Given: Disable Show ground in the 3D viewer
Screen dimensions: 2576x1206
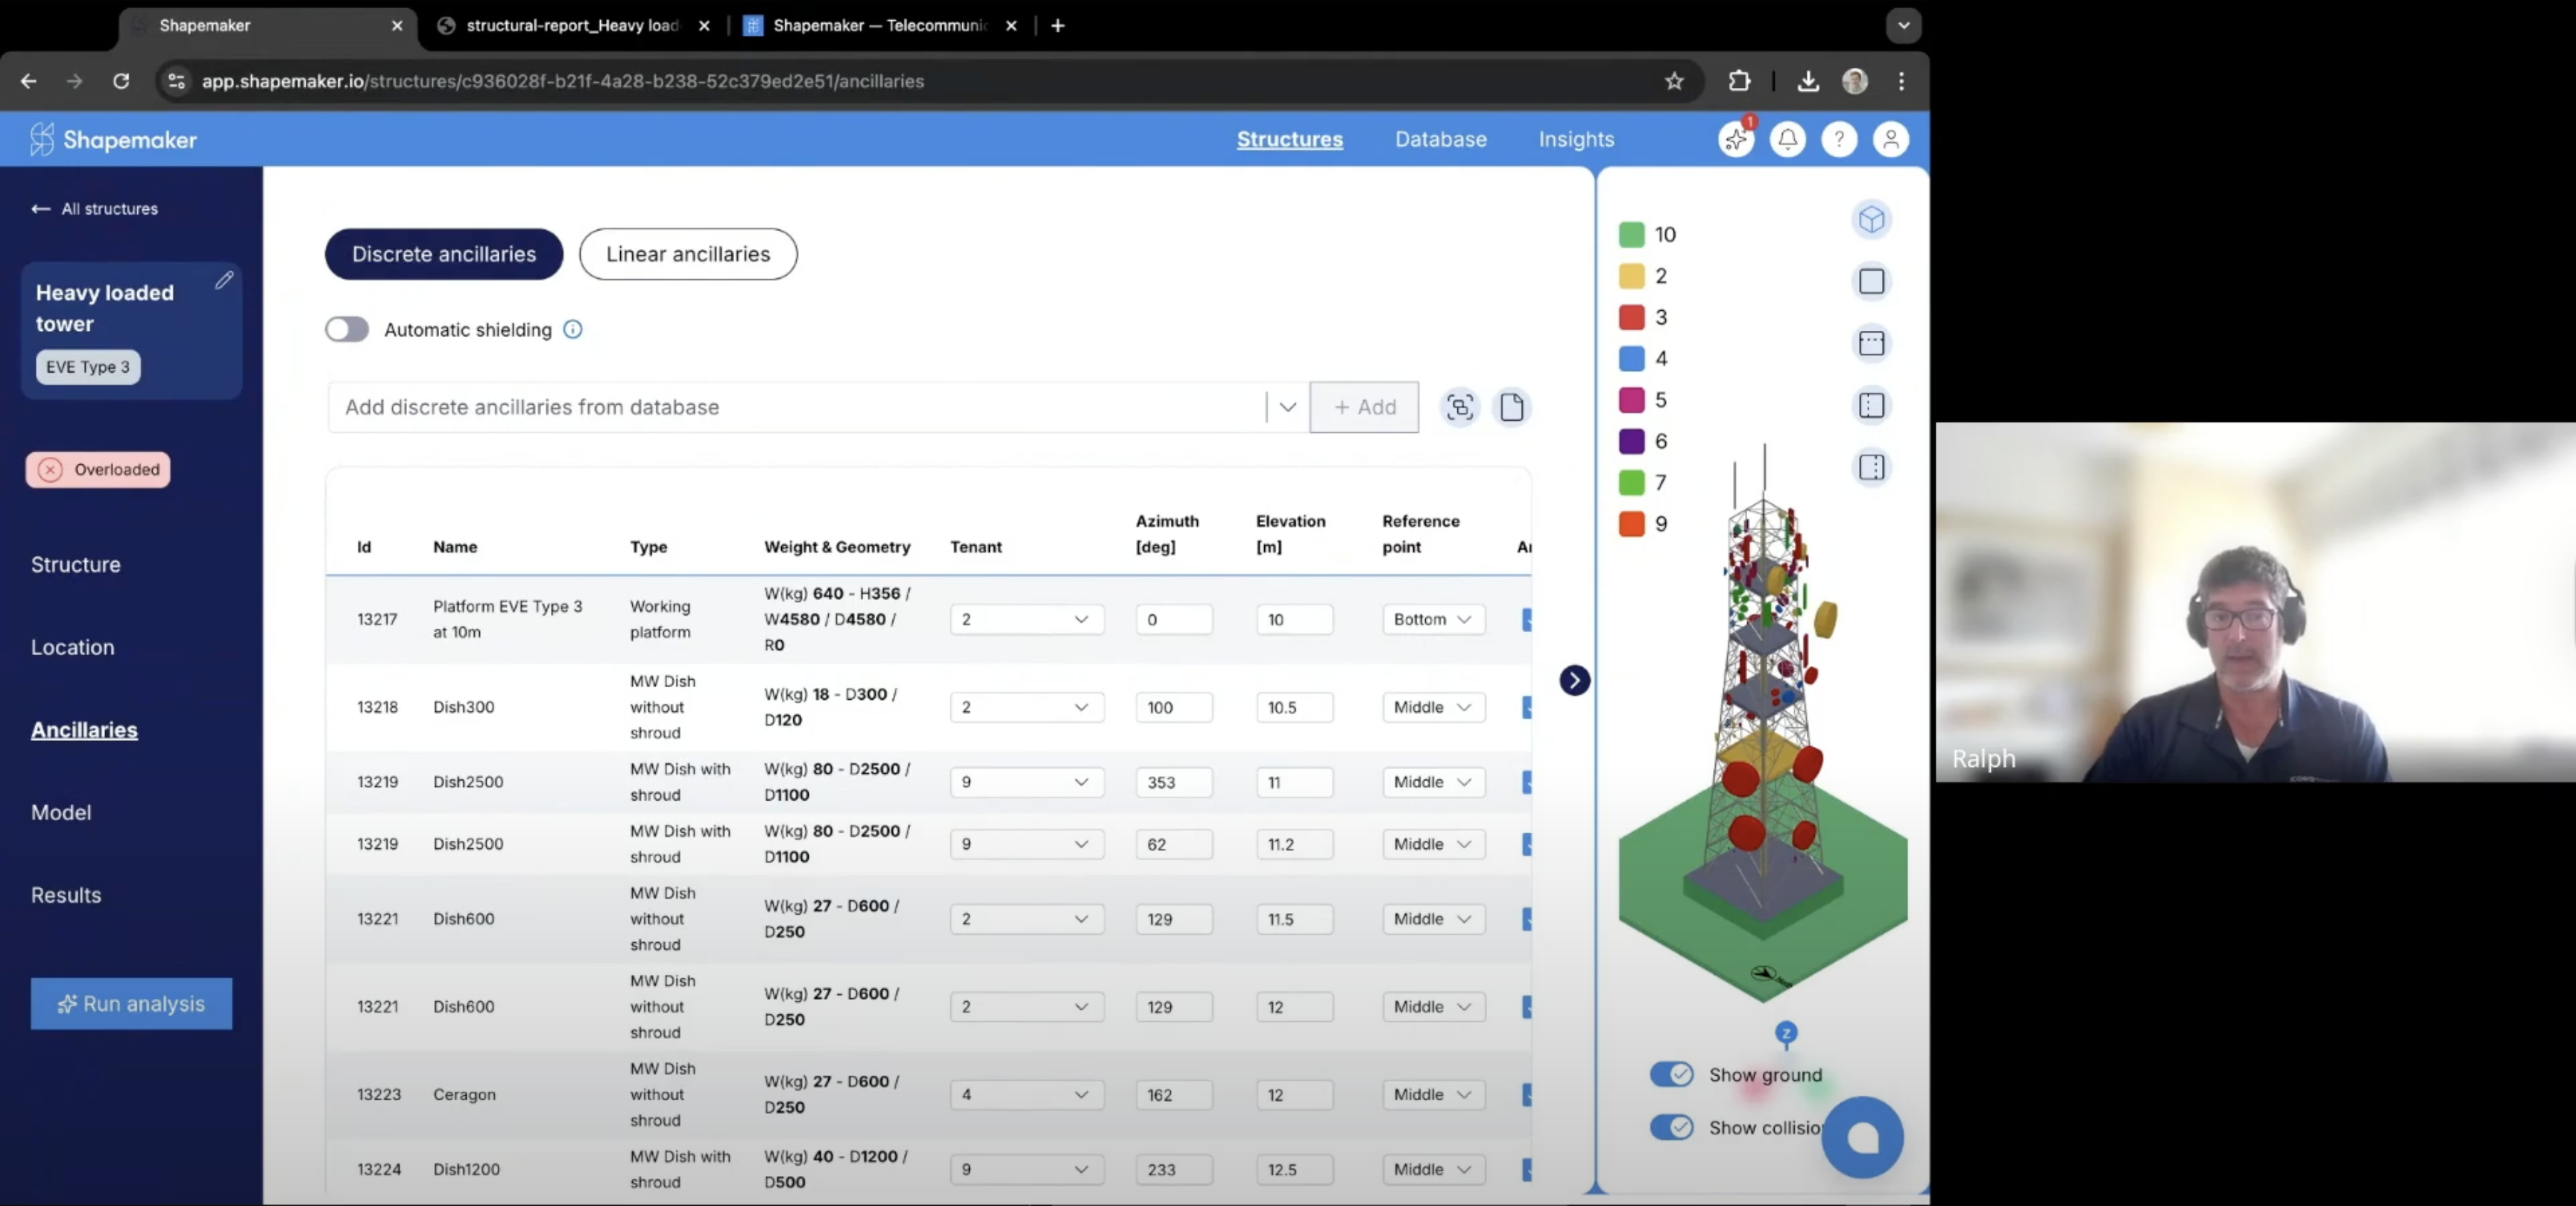Looking at the screenshot, I should 1673,1074.
